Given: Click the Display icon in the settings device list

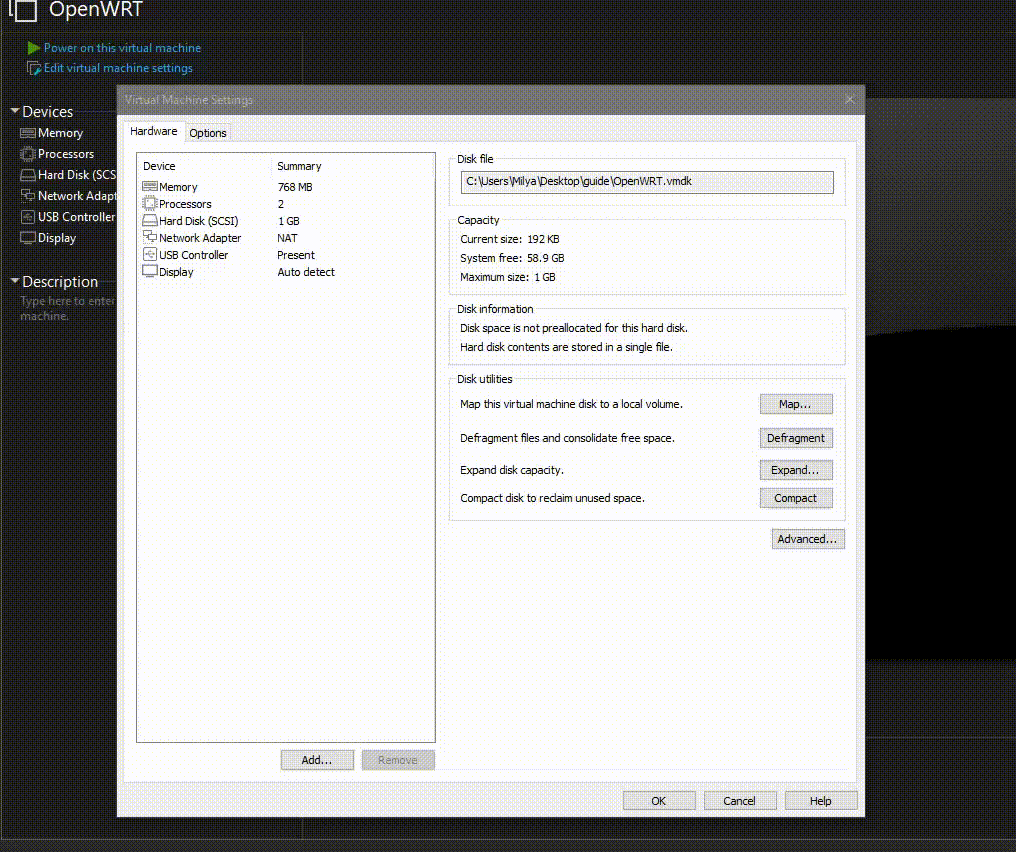Looking at the screenshot, I should (x=150, y=271).
